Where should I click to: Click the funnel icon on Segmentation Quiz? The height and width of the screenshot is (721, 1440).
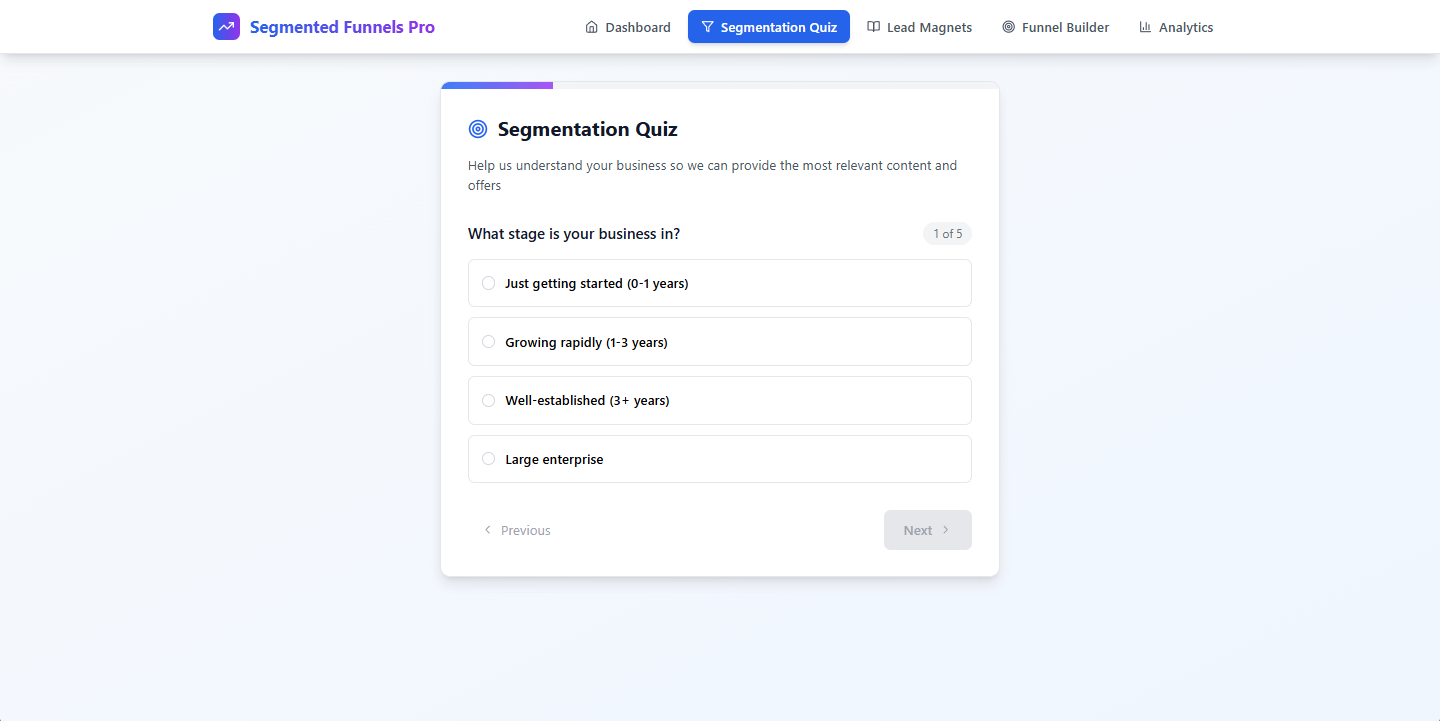pos(707,27)
